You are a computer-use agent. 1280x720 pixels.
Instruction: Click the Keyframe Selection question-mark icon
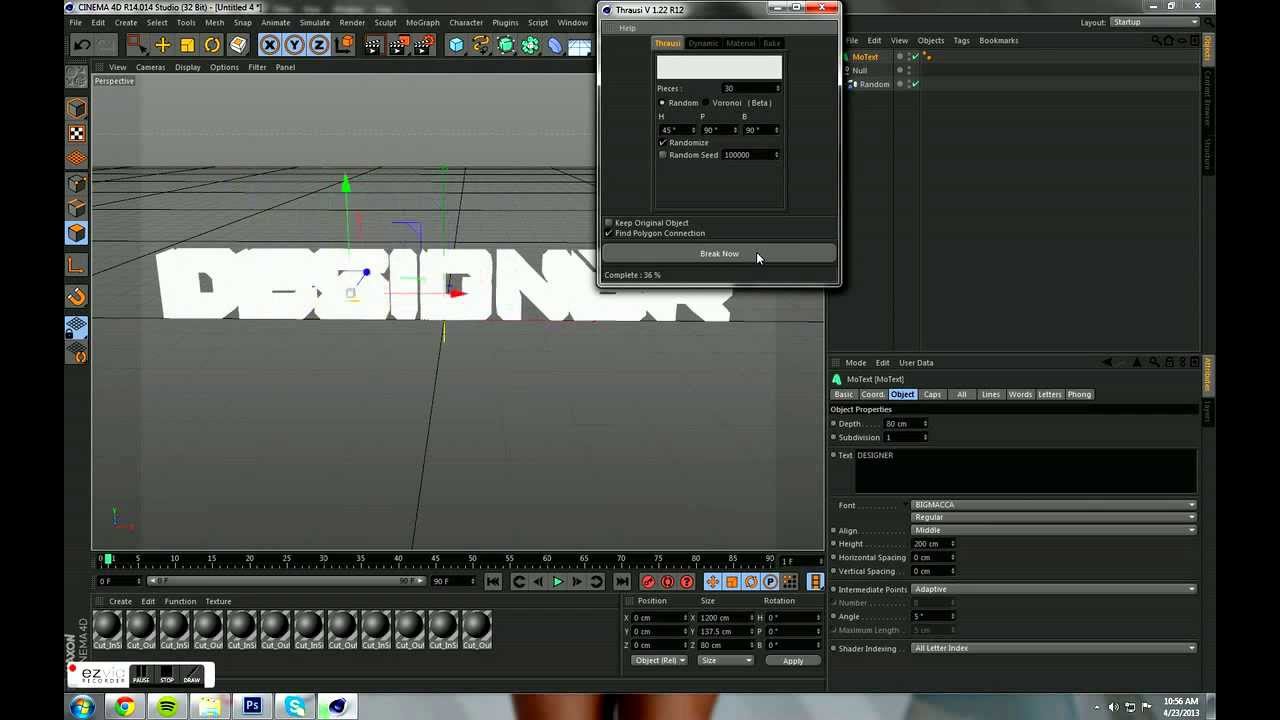(x=686, y=581)
